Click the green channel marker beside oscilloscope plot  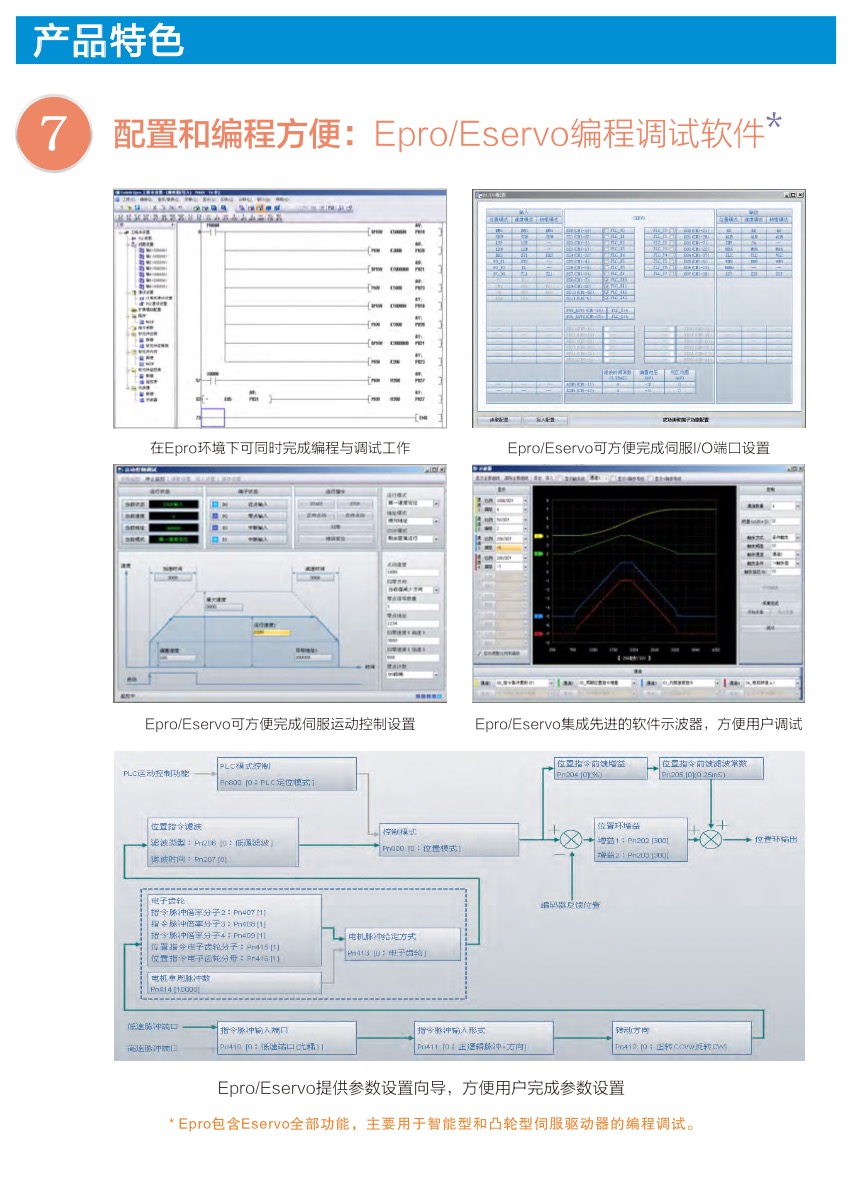tap(538, 553)
